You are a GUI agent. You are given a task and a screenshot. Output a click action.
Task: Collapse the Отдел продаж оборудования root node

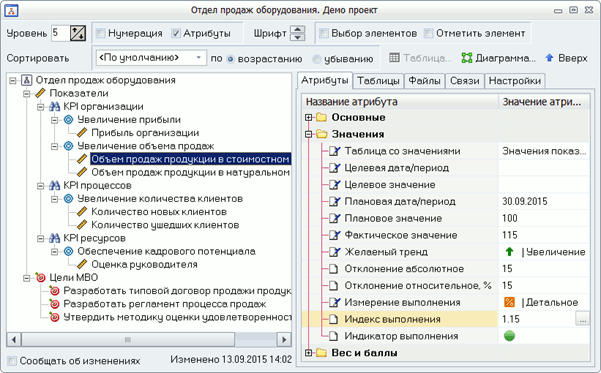(x=13, y=81)
